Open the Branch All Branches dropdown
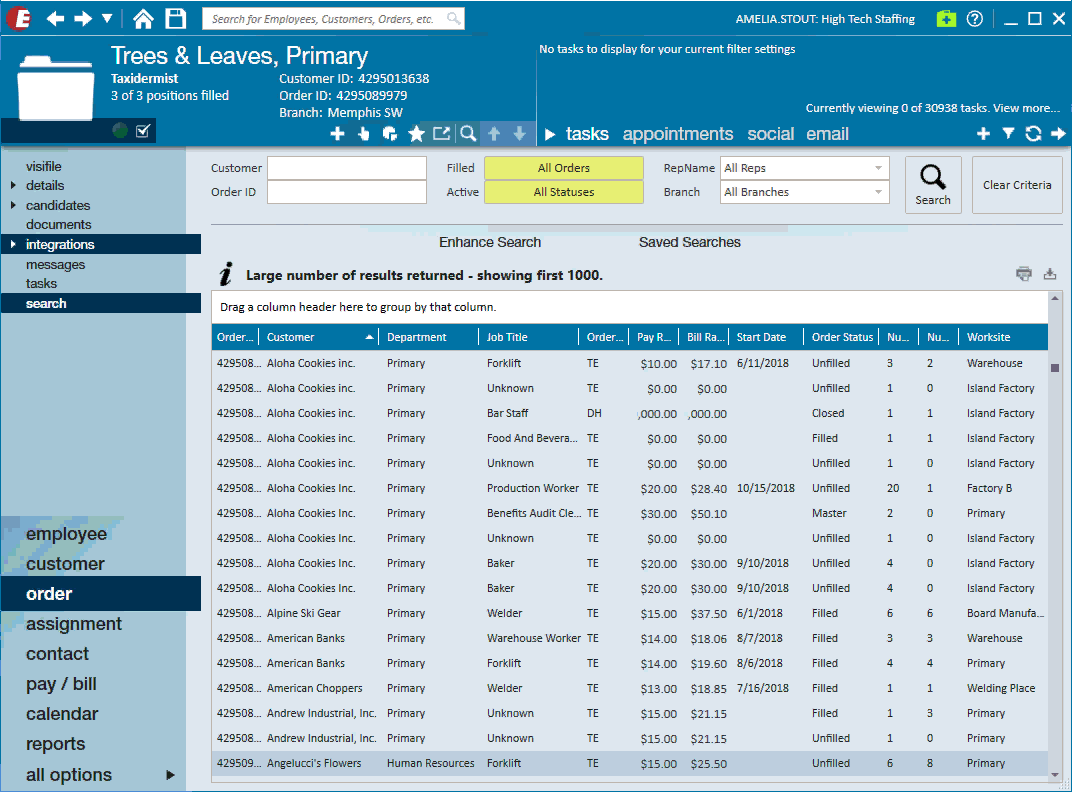The width and height of the screenshot is (1072, 792). click(804, 192)
